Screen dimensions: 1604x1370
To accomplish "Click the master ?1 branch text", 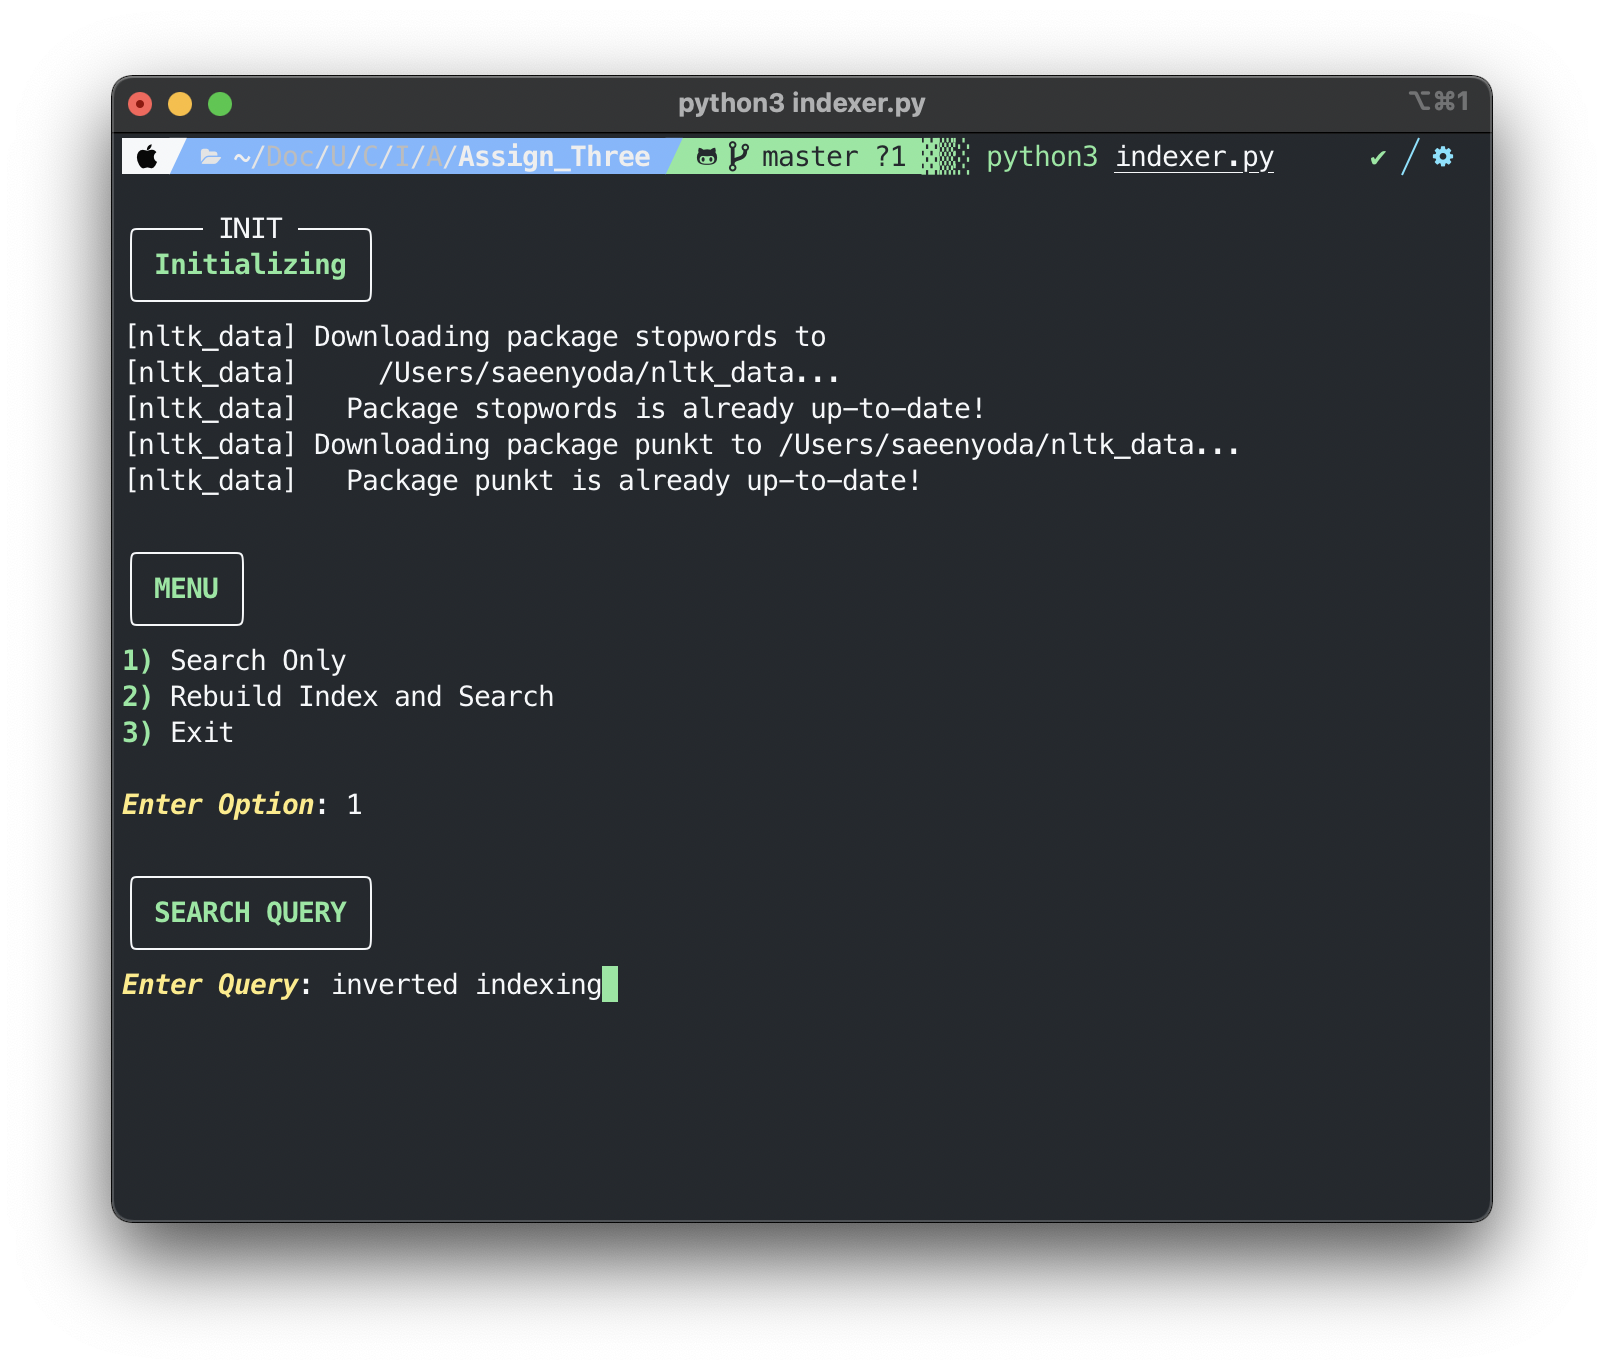I will click(834, 157).
